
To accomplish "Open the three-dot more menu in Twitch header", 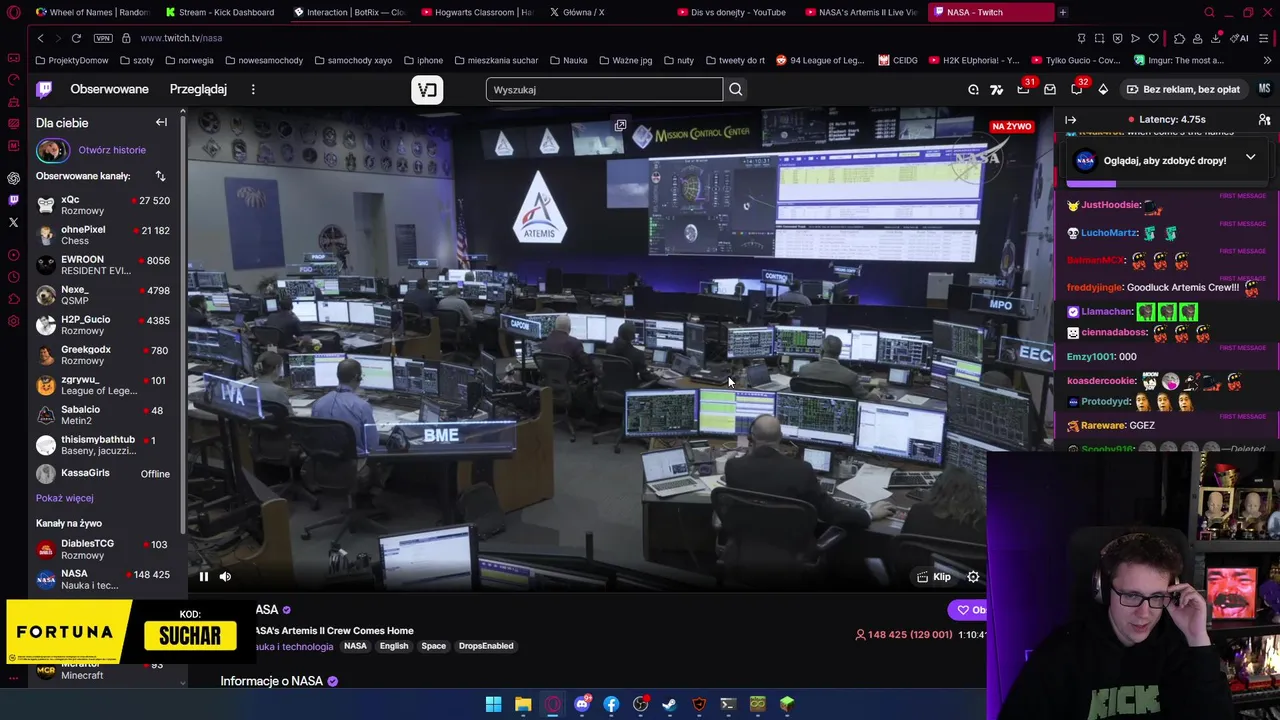I will [253, 89].
